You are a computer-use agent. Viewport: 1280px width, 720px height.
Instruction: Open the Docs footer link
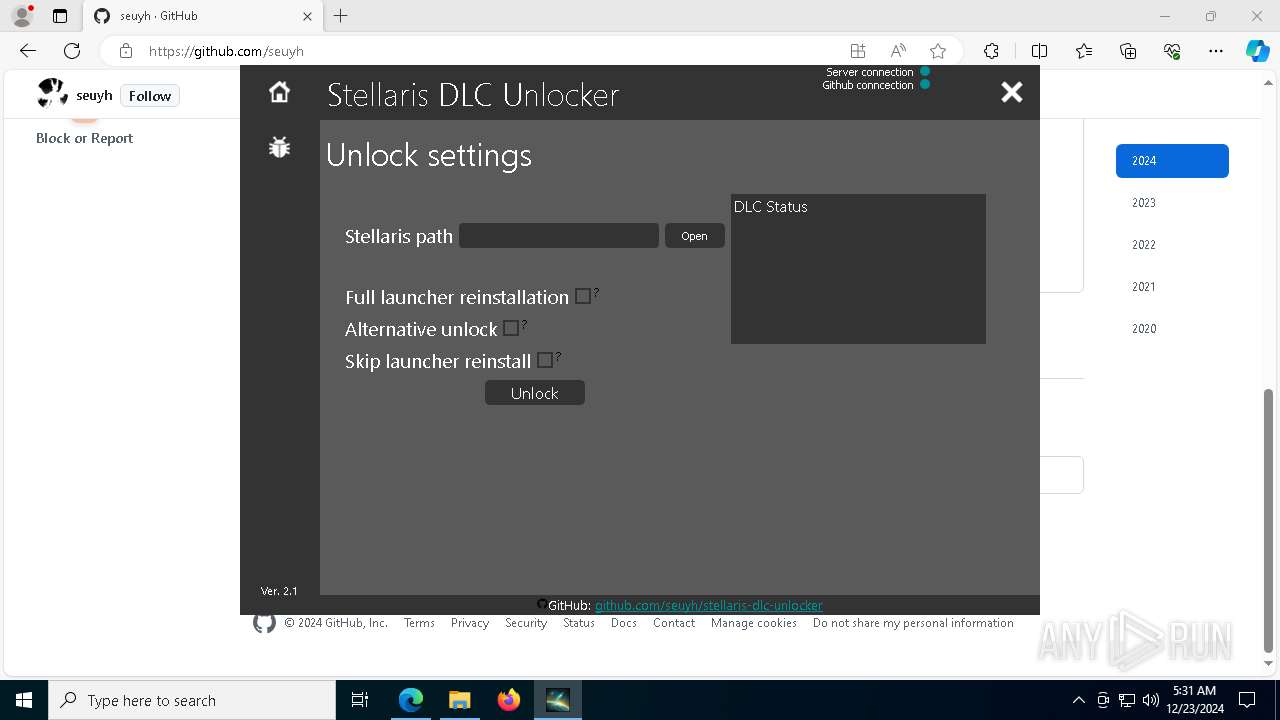tap(624, 623)
